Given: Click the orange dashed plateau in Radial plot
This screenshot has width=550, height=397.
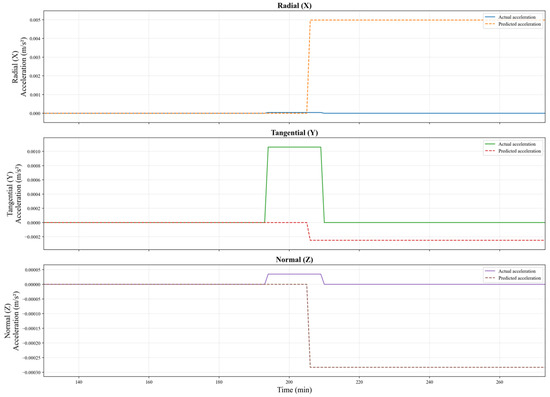Looking at the screenshot, I should 427,20.
